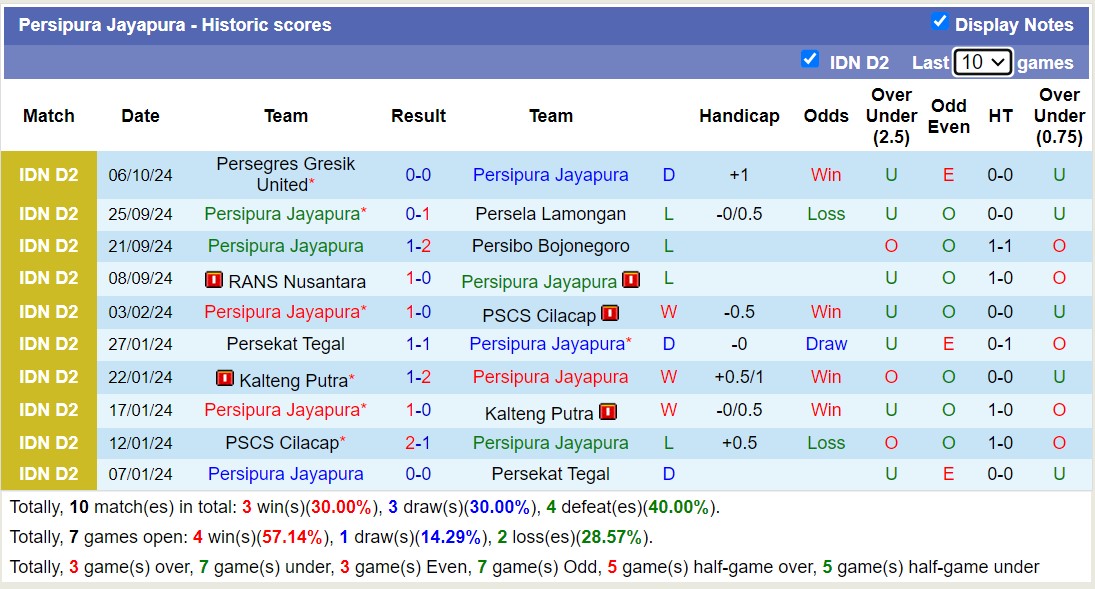The height and width of the screenshot is (589, 1095).
Task: Open the Last games count dropdown
Action: point(983,61)
